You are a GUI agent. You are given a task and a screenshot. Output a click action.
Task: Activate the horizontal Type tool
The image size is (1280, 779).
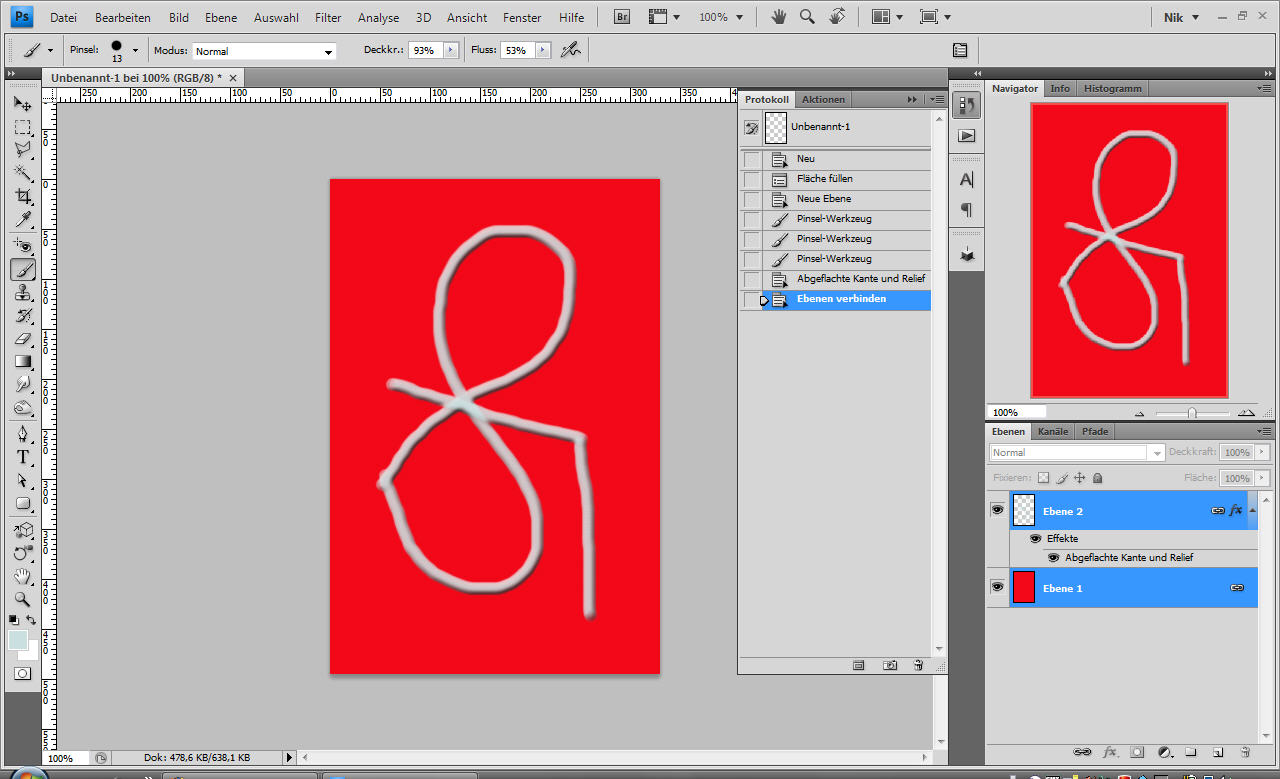tap(23, 457)
